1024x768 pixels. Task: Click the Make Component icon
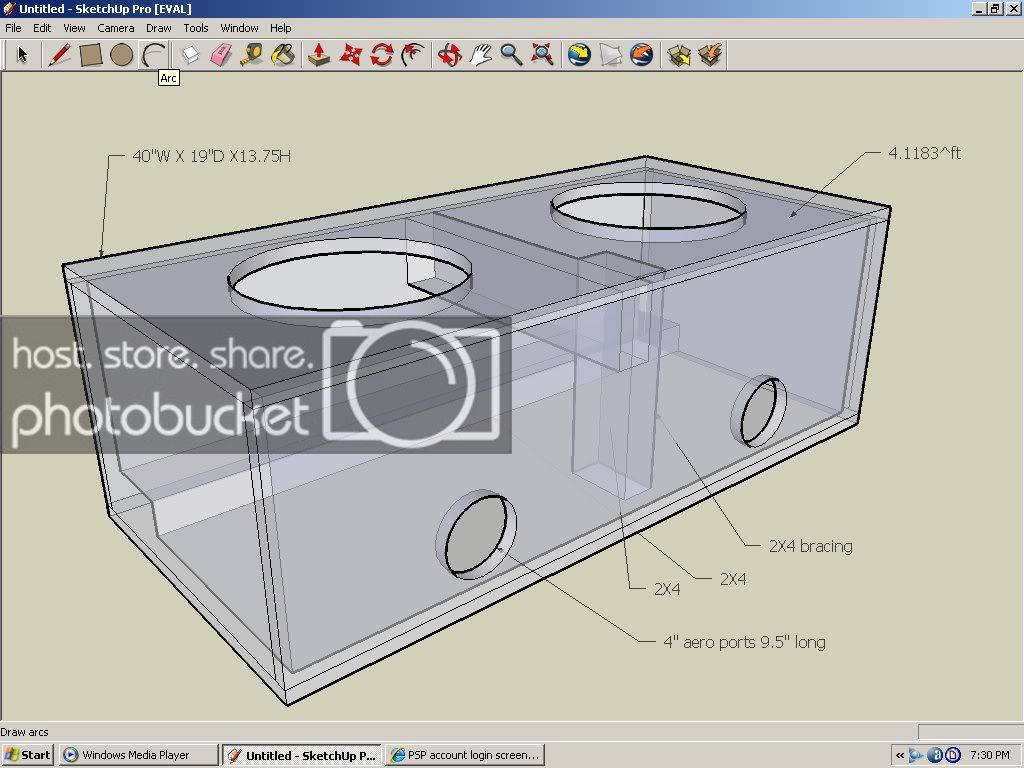pos(189,54)
